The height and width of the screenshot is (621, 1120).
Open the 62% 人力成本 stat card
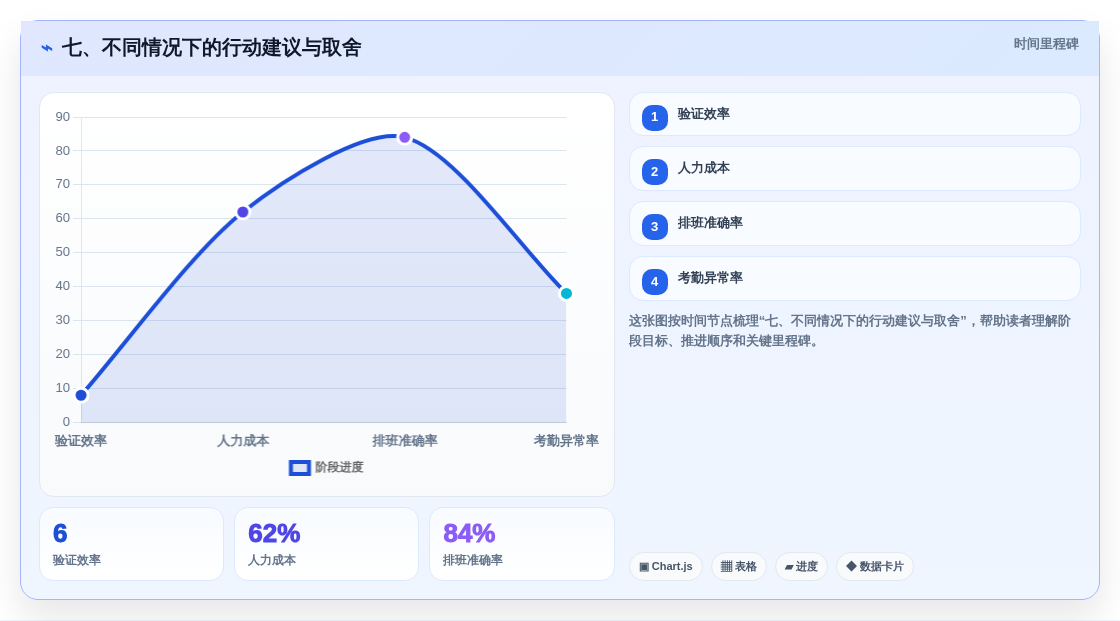pyautogui.click(x=326, y=545)
